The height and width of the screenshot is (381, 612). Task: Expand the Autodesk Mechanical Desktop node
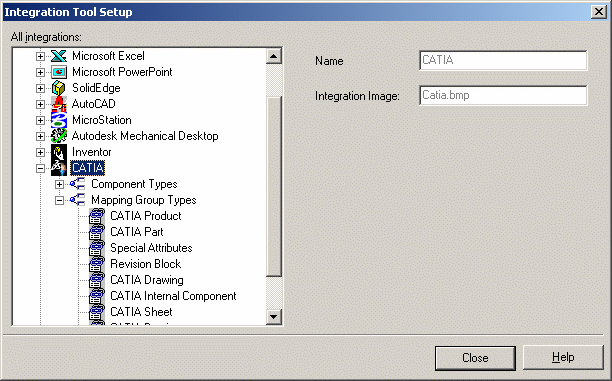point(40,137)
